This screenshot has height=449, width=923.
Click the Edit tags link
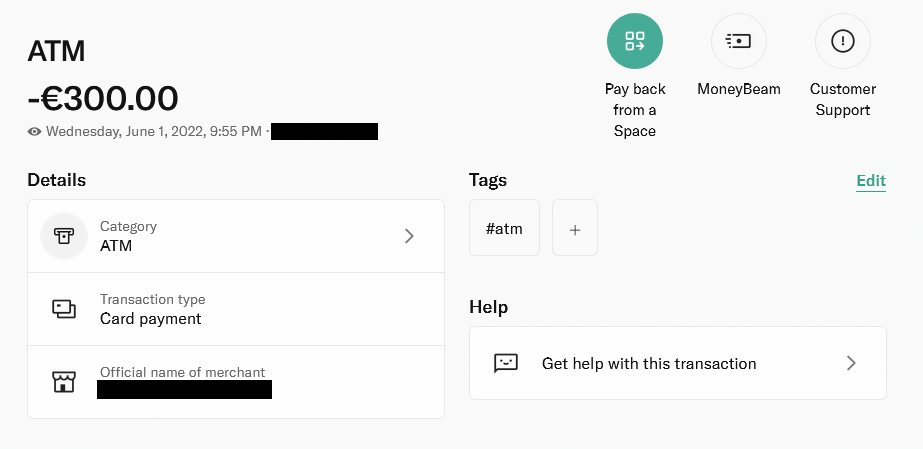(871, 181)
